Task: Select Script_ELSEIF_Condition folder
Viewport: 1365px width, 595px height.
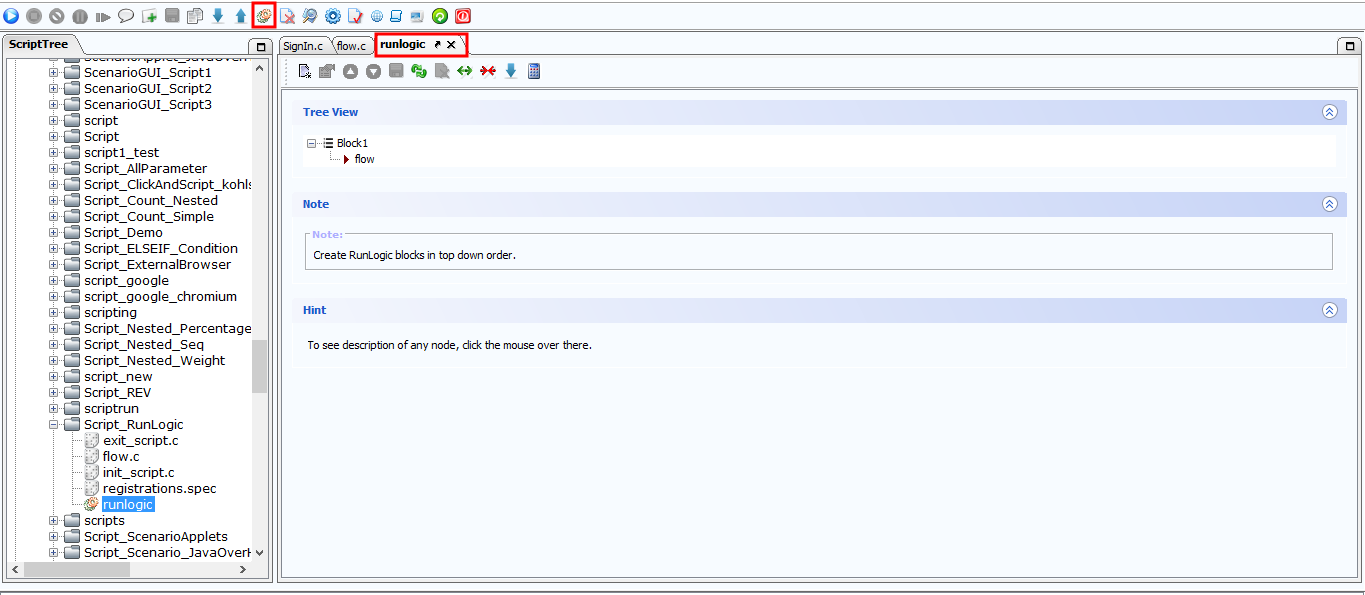Action: 161,249
